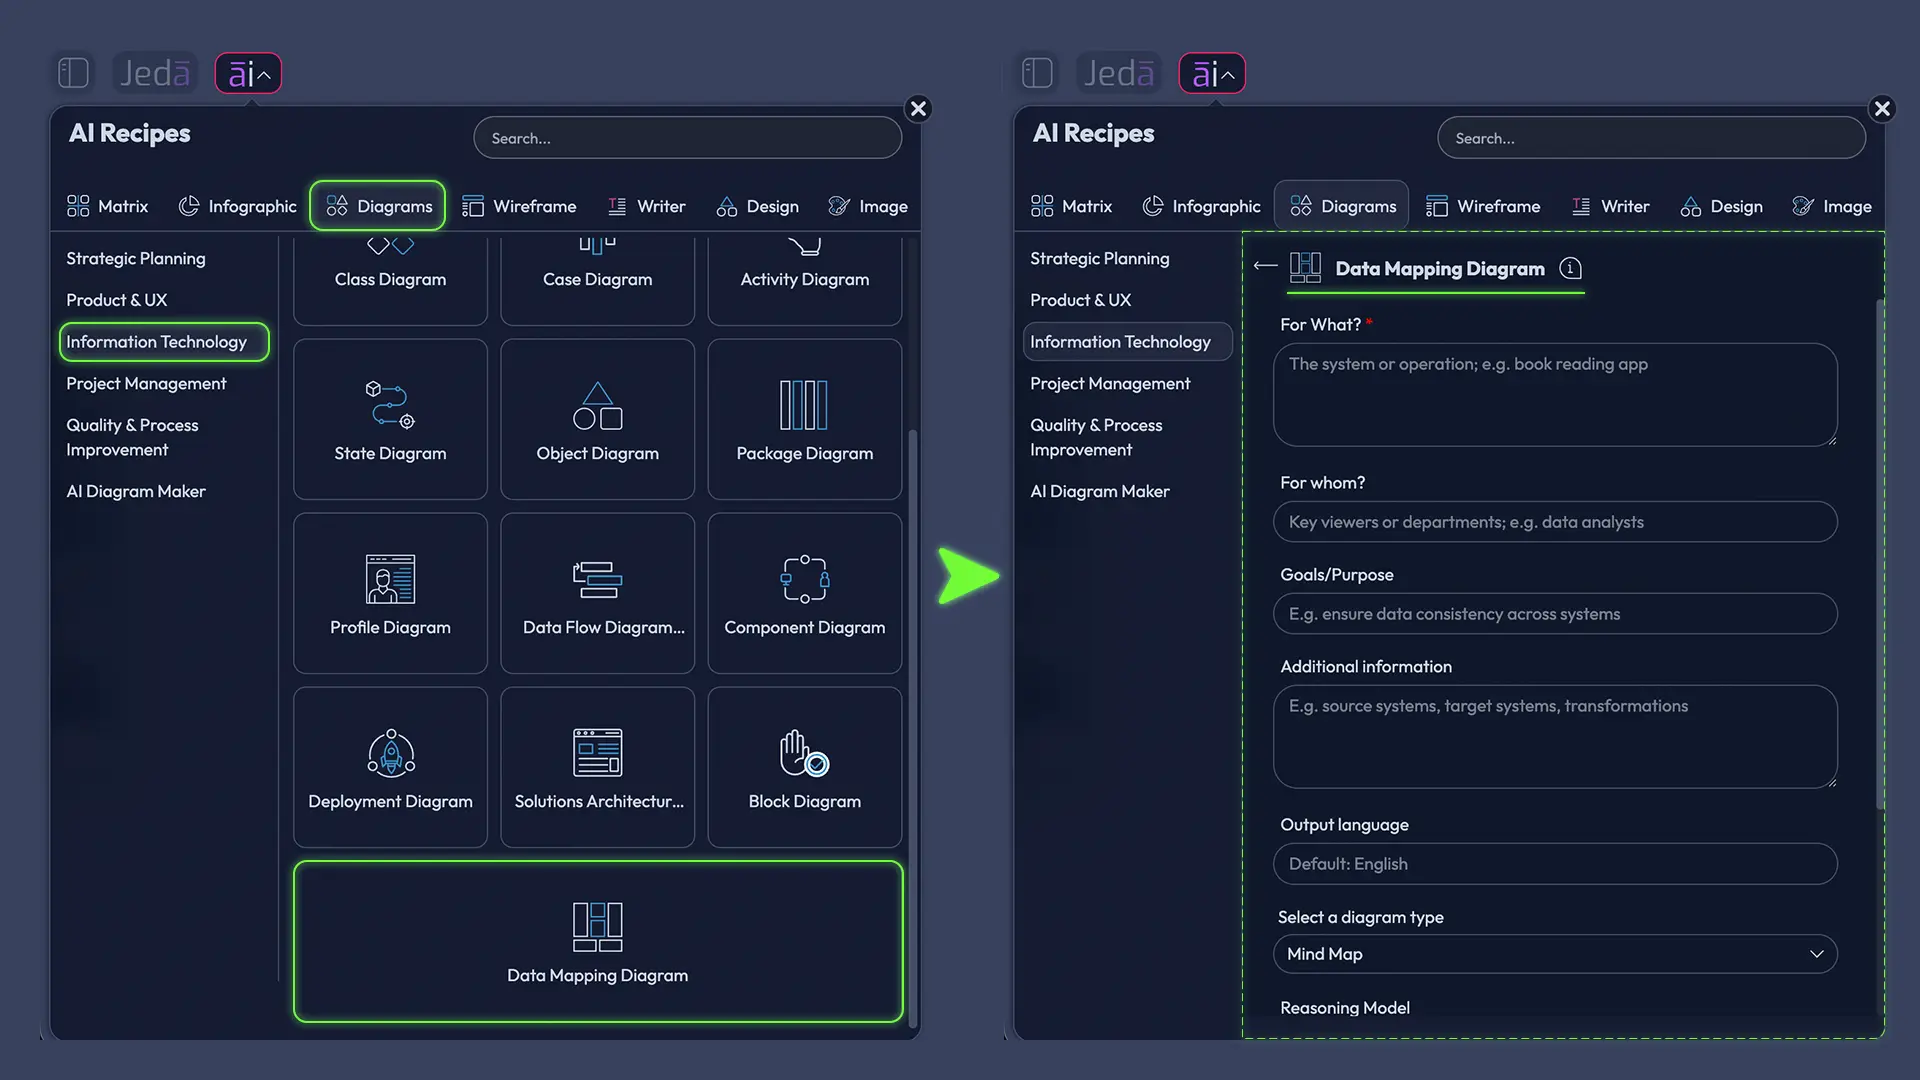The image size is (1920, 1080).
Task: Open the Image tab in left window
Action: click(868, 206)
